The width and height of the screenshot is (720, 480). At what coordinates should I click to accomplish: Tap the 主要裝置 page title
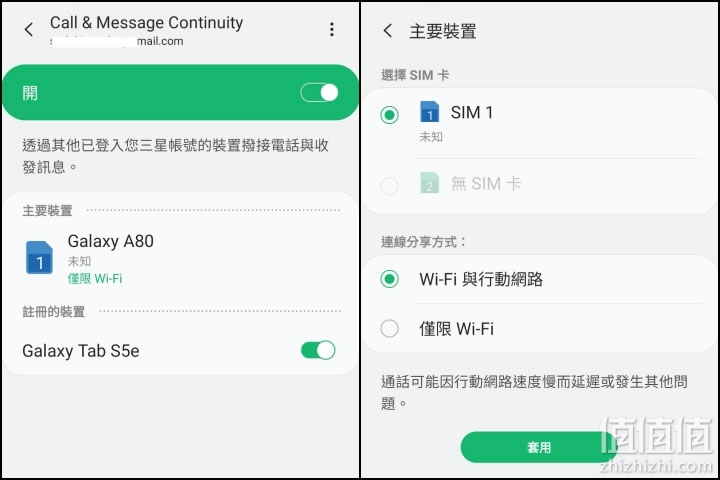[x=443, y=31]
